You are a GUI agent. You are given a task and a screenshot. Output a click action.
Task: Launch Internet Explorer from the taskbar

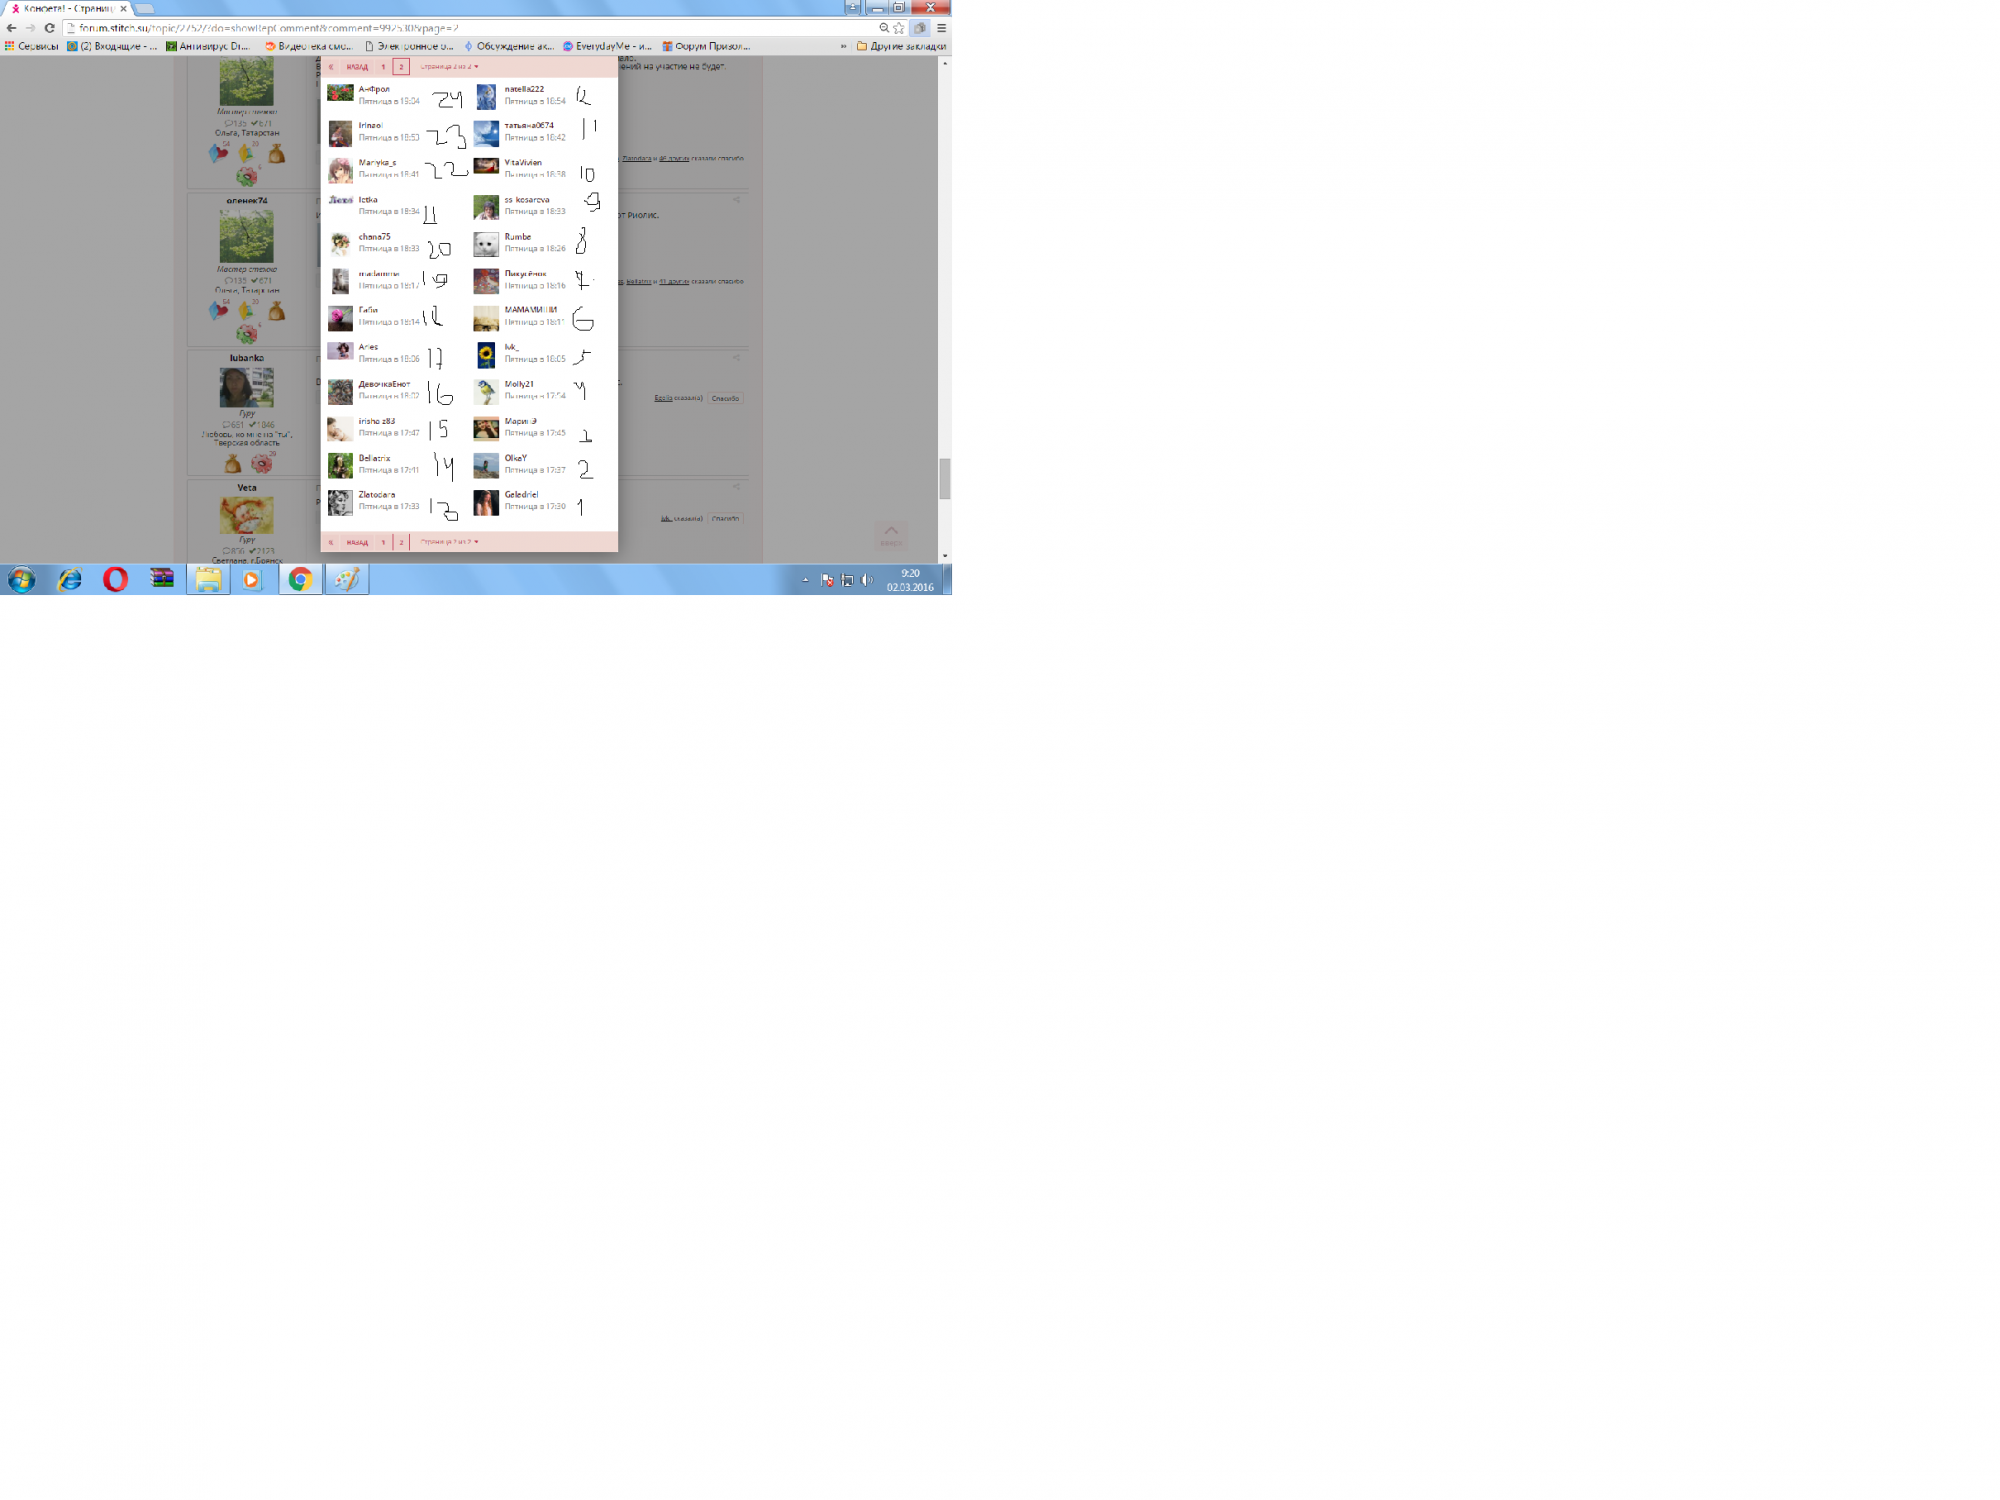[x=69, y=579]
